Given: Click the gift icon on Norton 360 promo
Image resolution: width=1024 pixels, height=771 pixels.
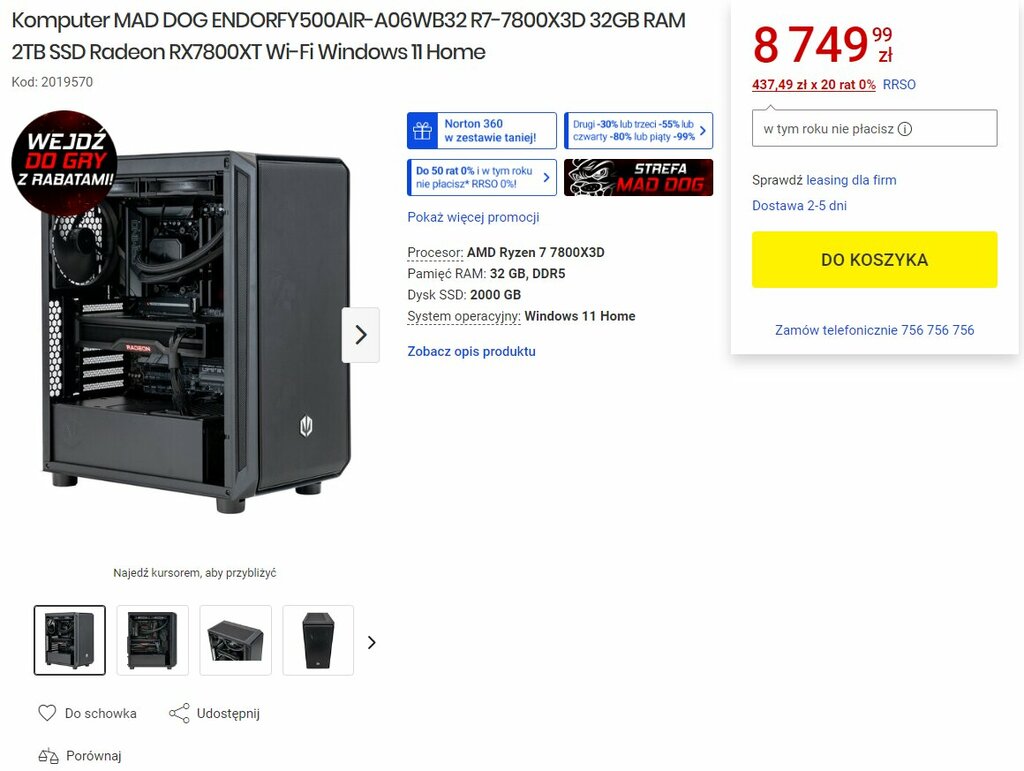Looking at the screenshot, I should 423,131.
